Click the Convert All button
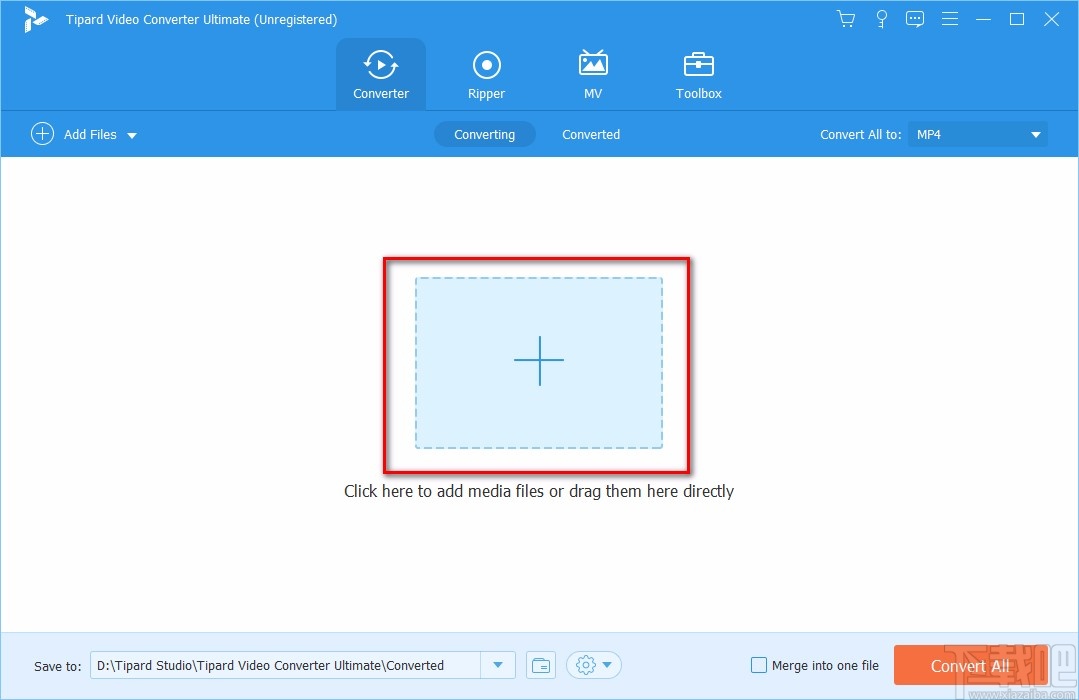The width and height of the screenshot is (1079, 700). [968, 664]
